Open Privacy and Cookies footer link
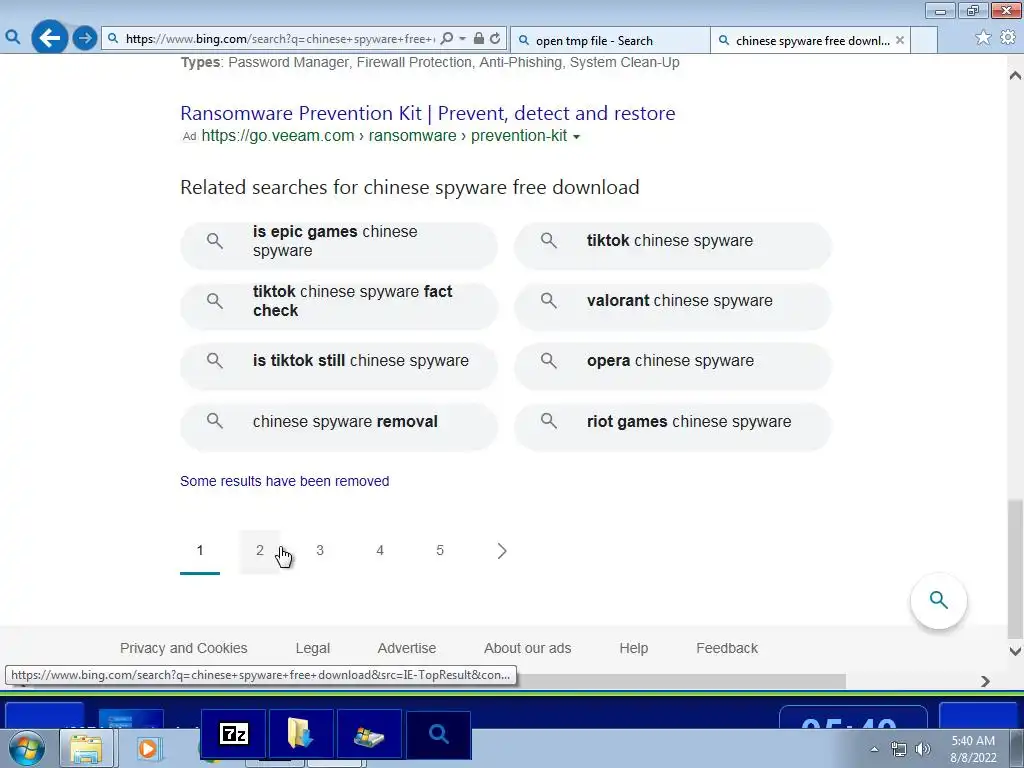1024x768 pixels. (x=184, y=648)
